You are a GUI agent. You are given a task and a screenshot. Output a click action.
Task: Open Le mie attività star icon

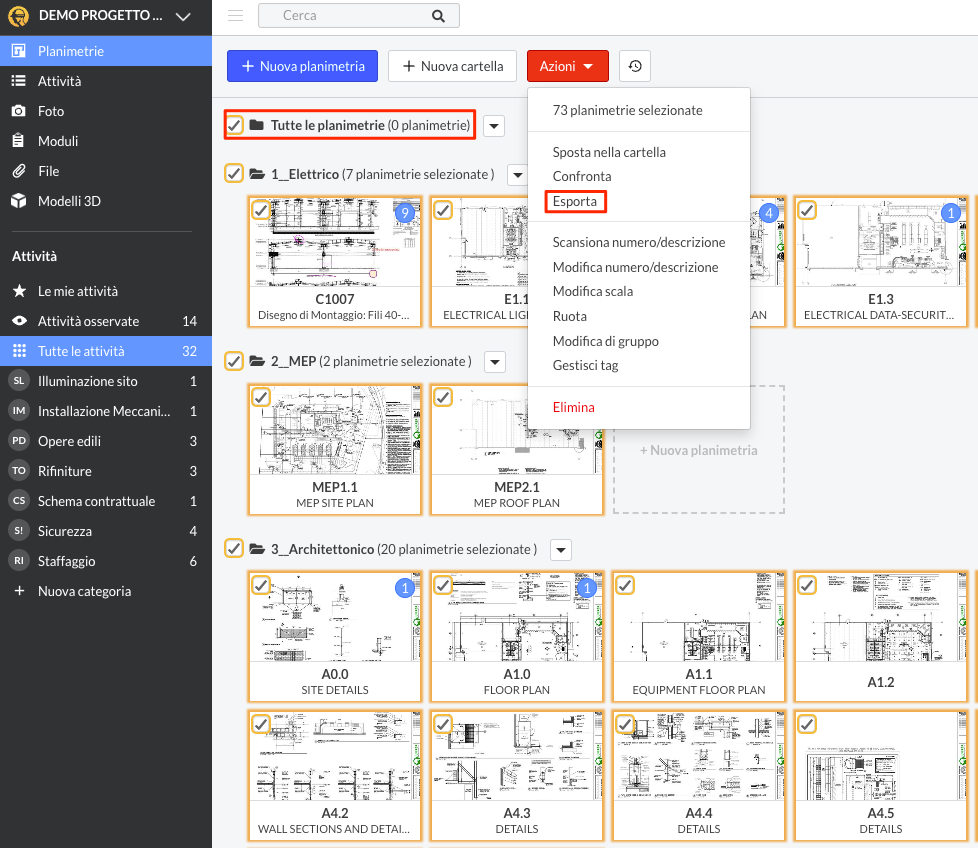(18, 291)
